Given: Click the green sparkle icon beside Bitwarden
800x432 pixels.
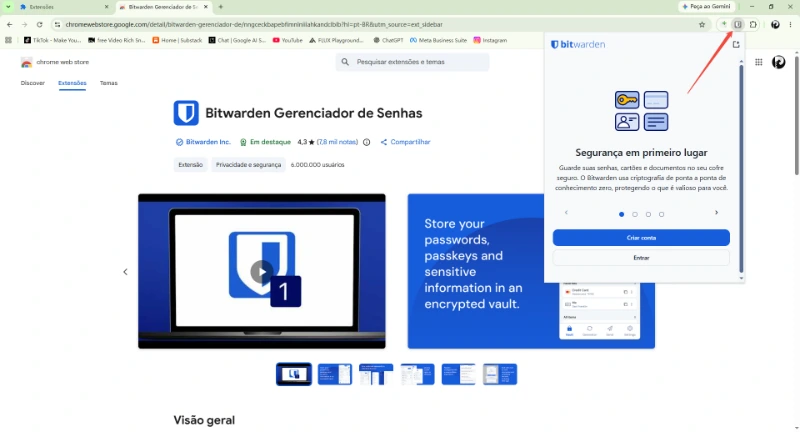Looking at the screenshot, I should click(723, 24).
